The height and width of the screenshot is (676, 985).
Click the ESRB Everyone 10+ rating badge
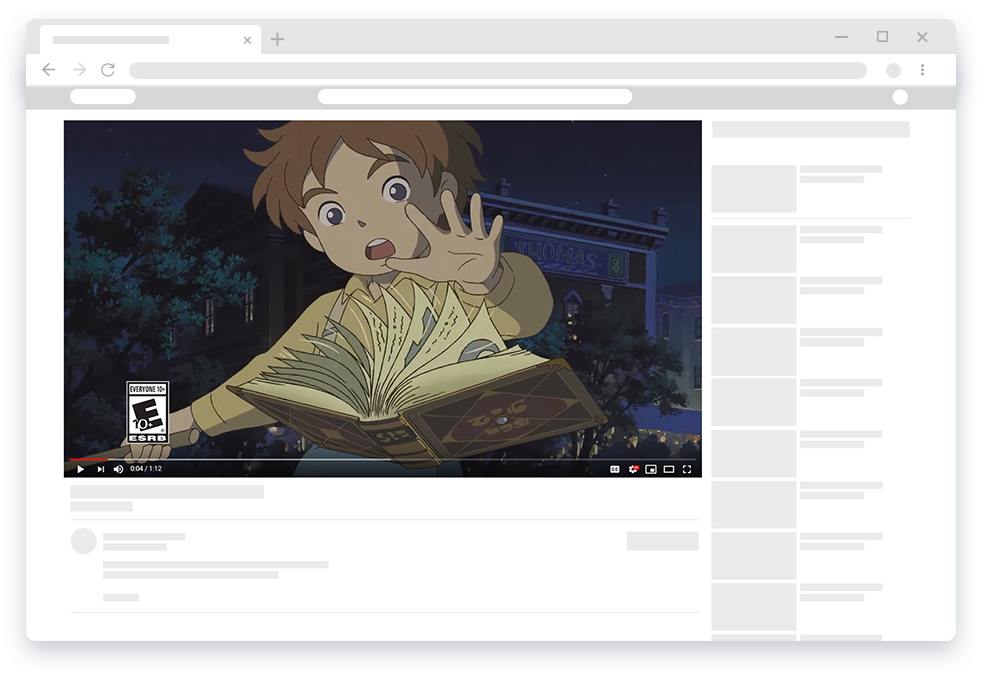point(147,412)
